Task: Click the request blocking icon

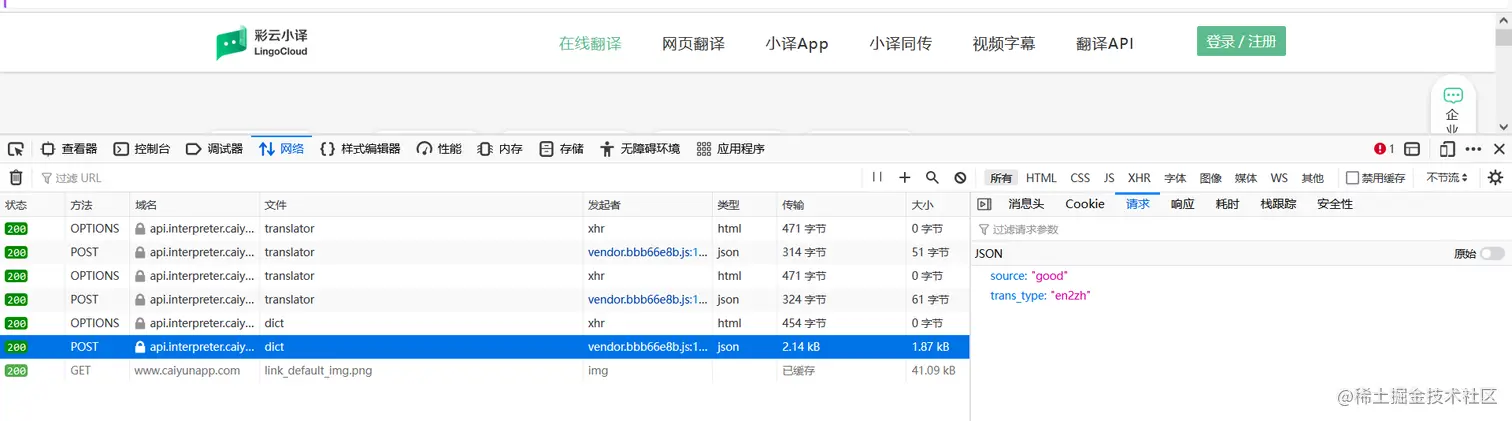Action: (x=960, y=178)
